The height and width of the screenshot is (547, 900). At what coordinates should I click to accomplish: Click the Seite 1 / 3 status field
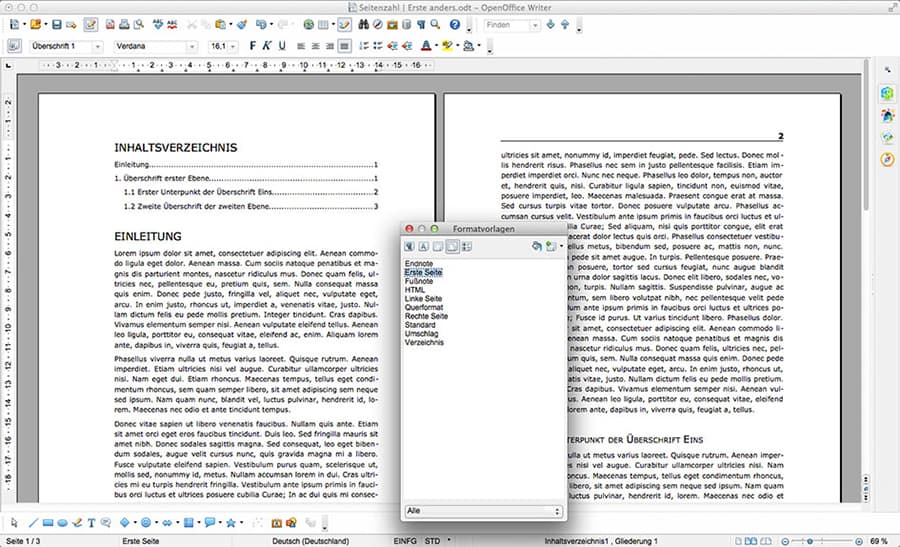click(23, 541)
